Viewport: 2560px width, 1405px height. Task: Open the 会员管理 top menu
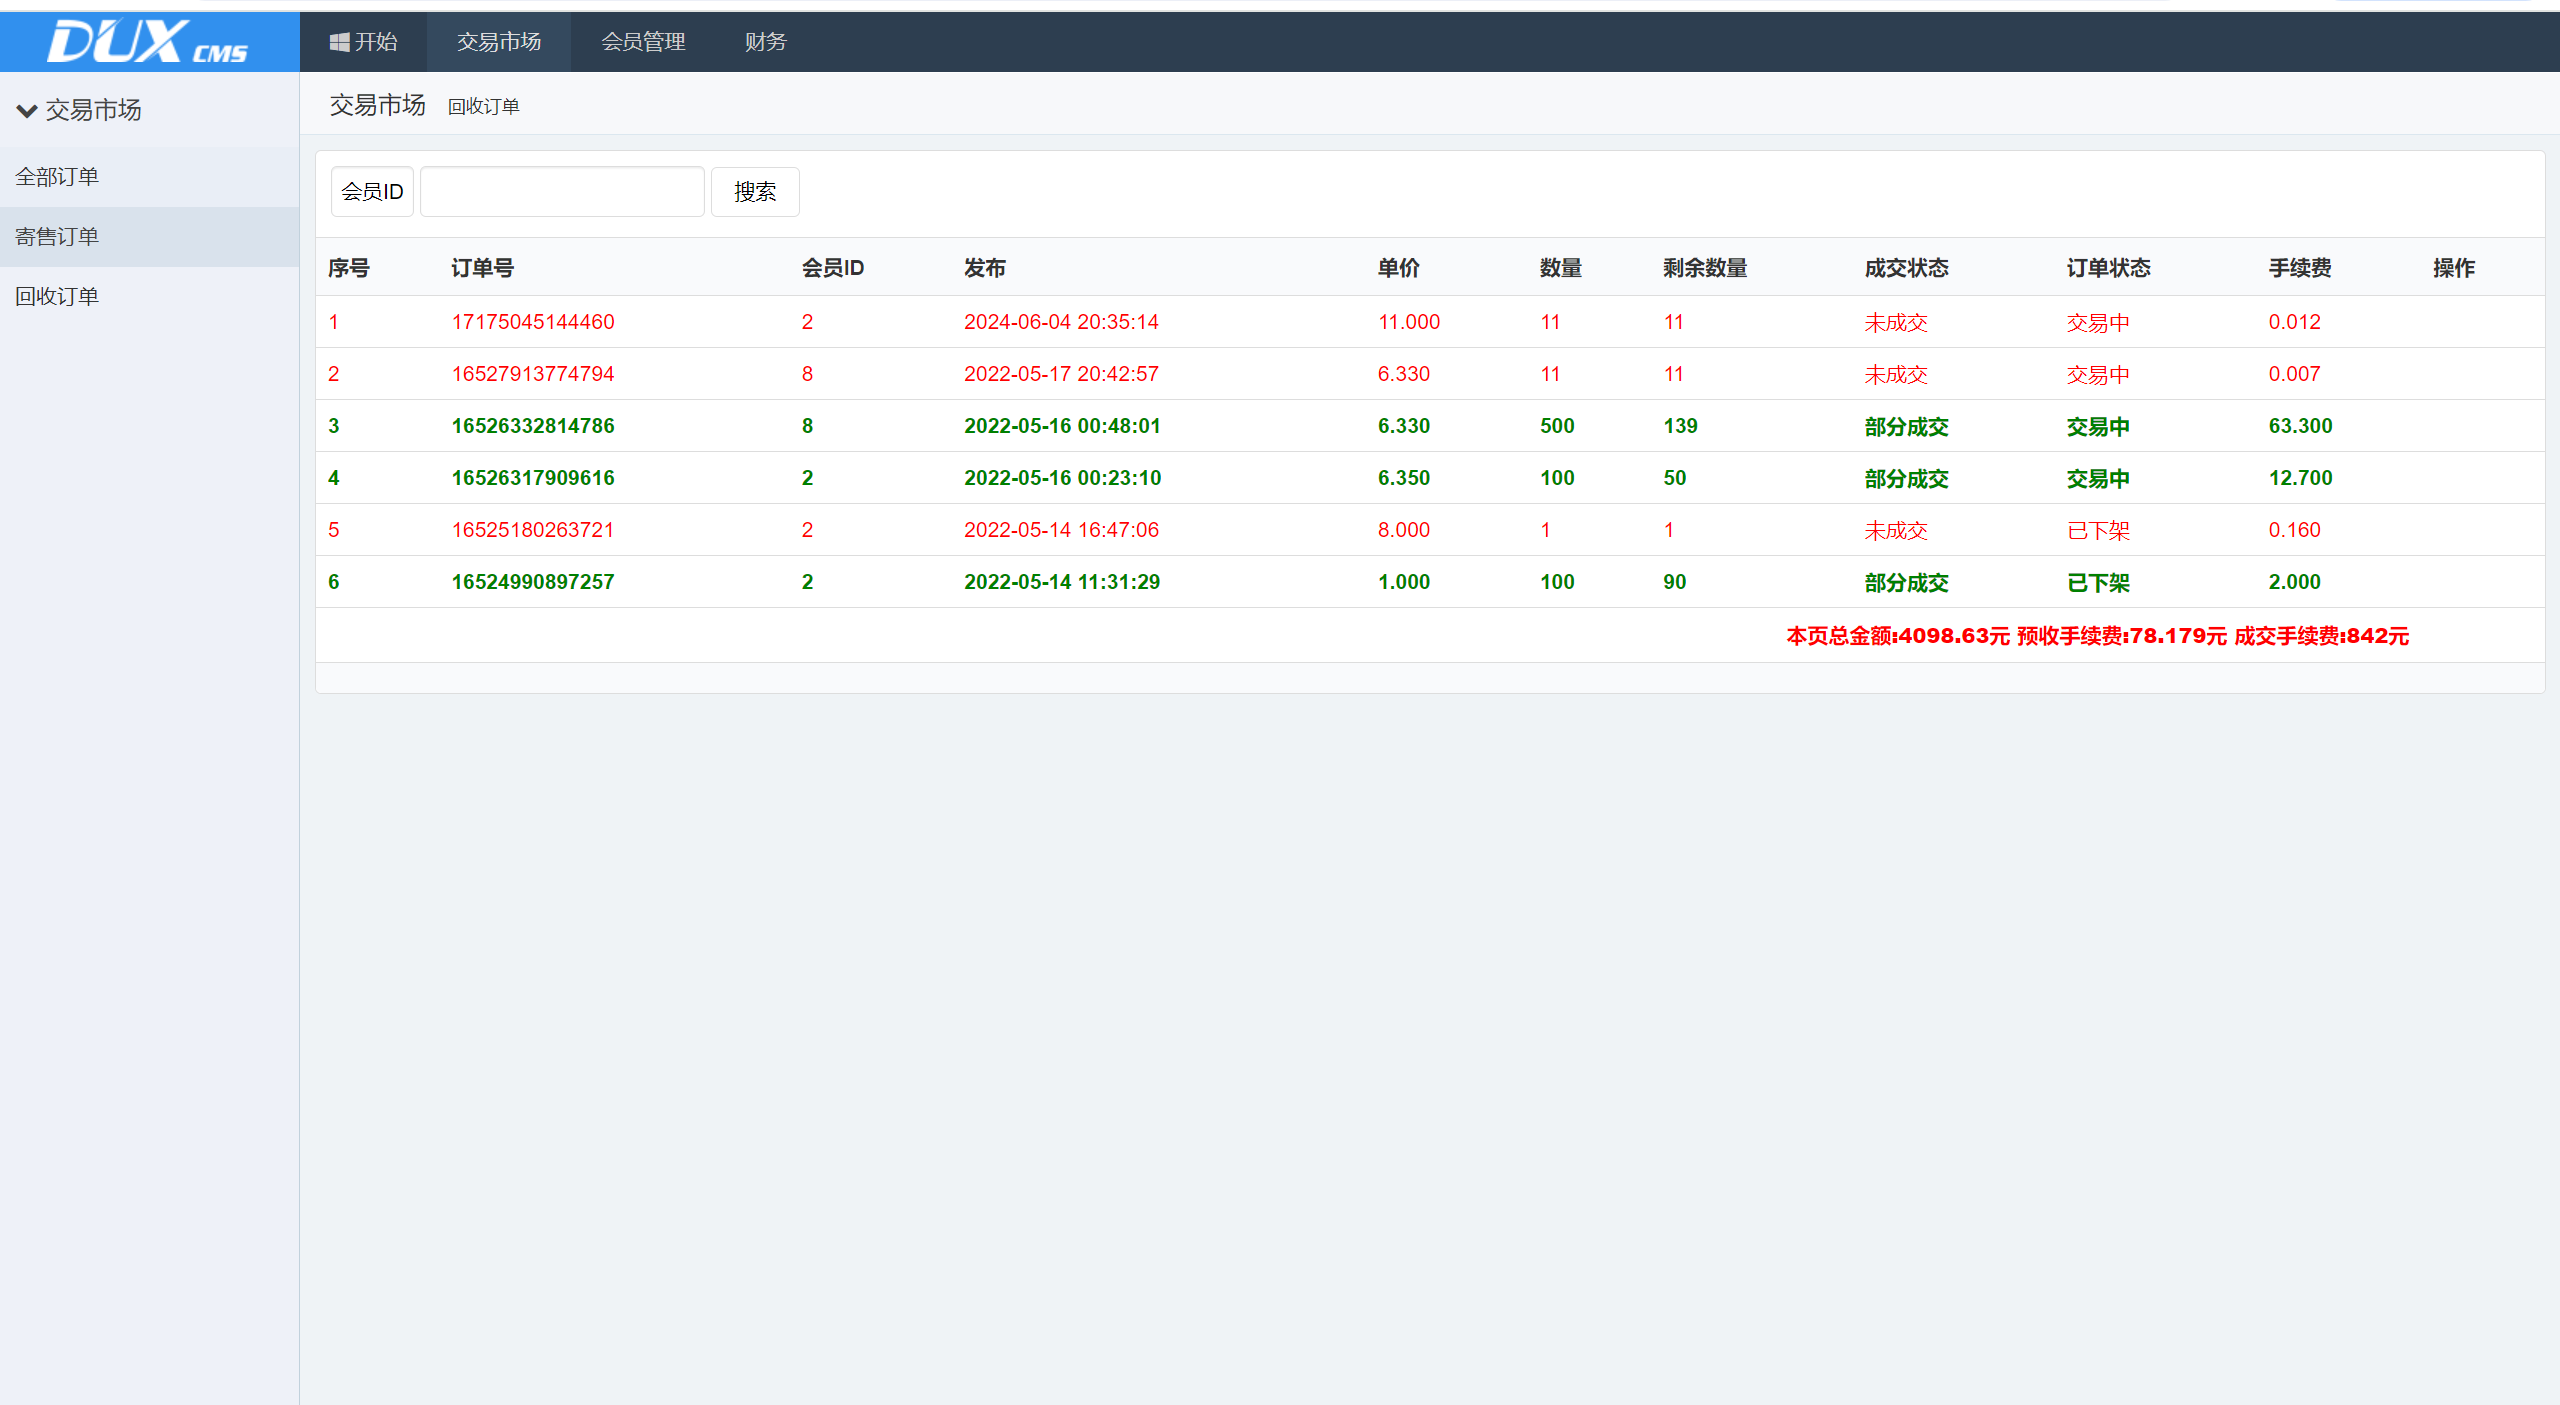(643, 42)
